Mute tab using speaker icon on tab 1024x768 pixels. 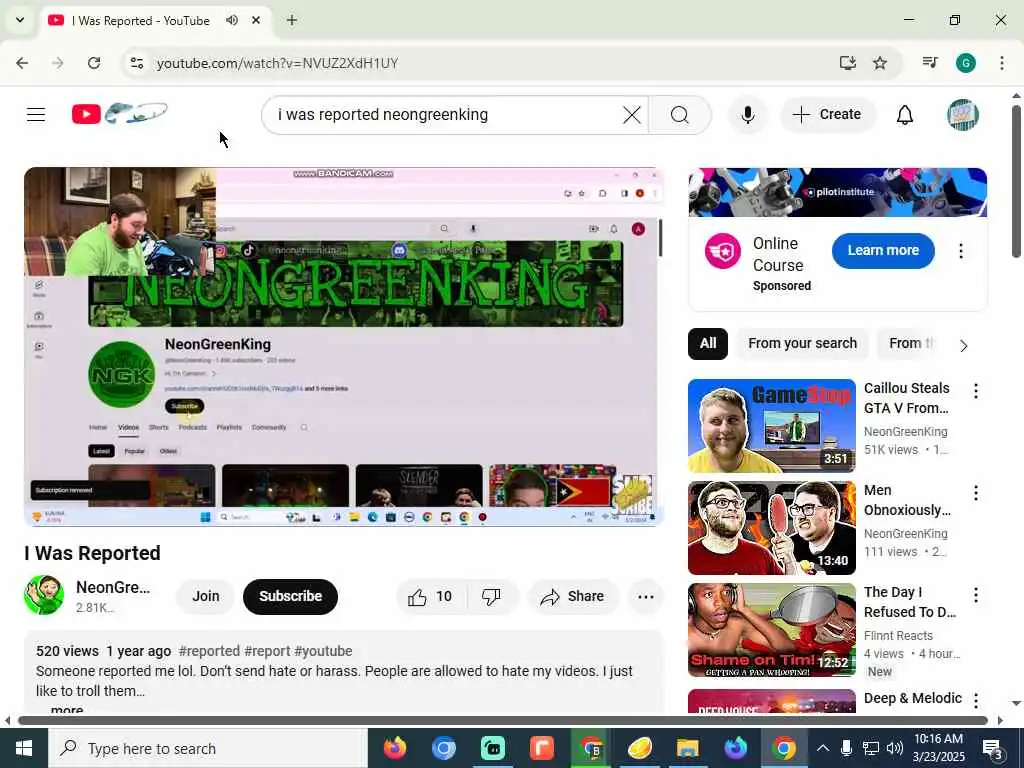pos(232,20)
